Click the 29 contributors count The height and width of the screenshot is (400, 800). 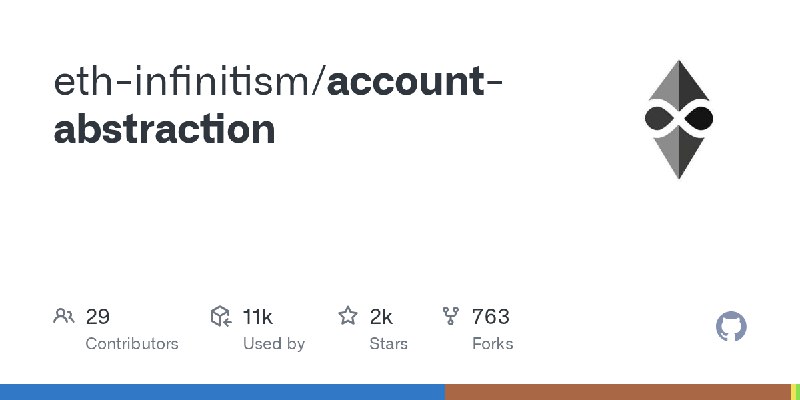[x=97, y=317]
